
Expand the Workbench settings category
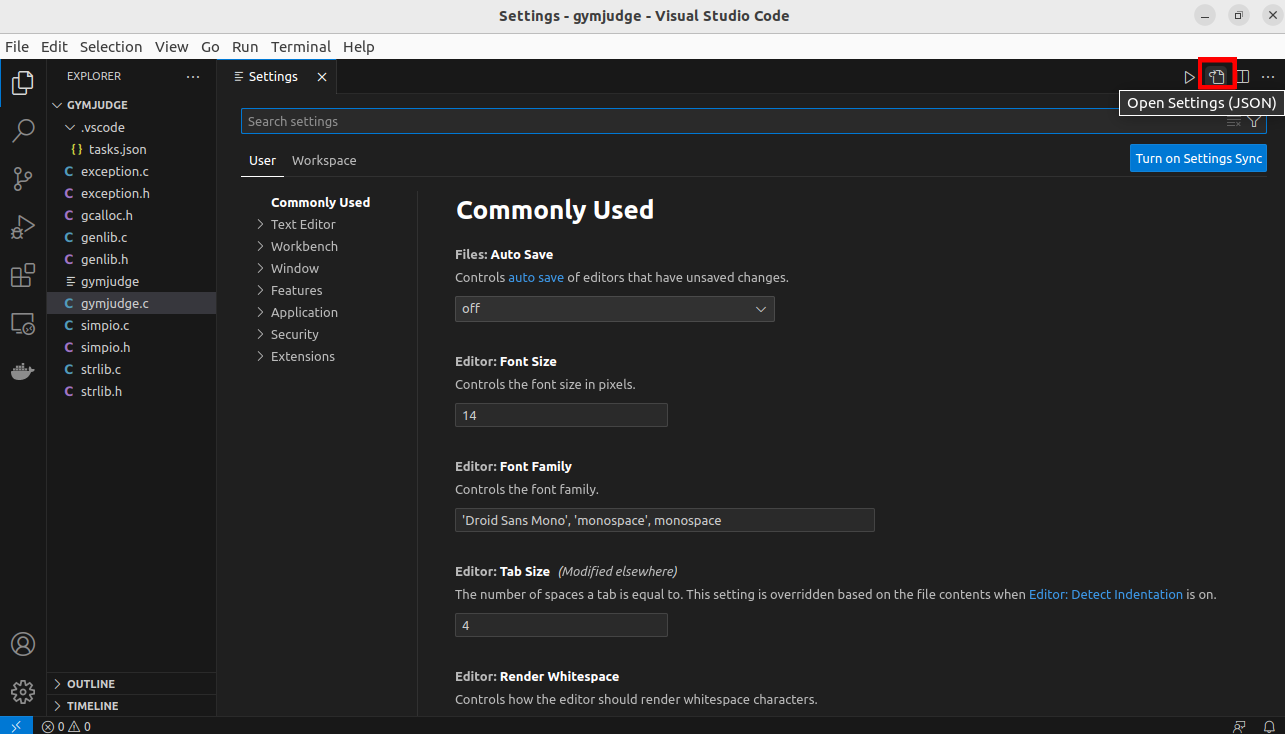point(304,247)
